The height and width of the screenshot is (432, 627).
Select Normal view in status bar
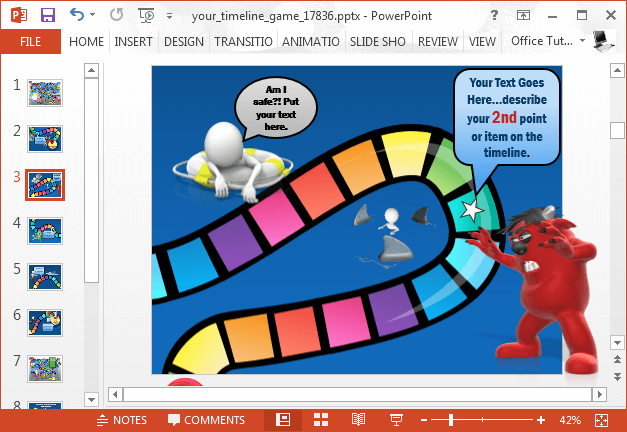[283, 420]
